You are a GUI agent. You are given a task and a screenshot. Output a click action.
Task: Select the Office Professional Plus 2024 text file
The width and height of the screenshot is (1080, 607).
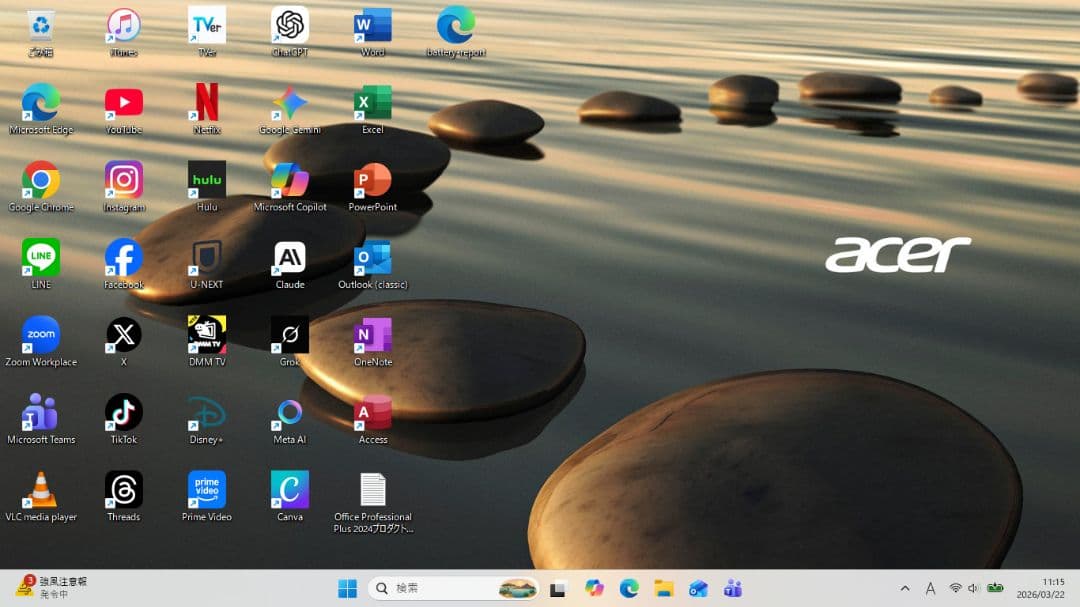click(x=373, y=491)
